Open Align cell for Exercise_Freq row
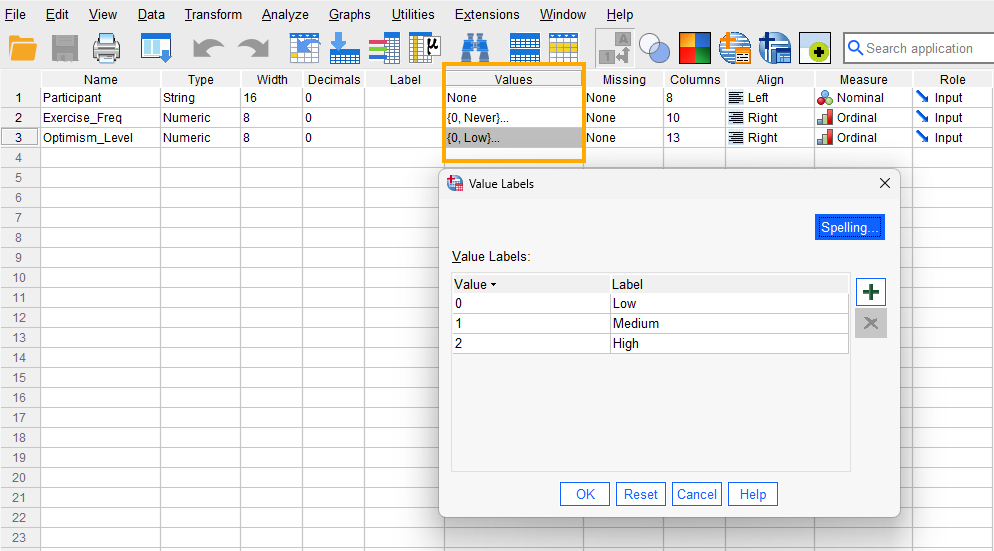 pyautogui.click(x=770, y=118)
